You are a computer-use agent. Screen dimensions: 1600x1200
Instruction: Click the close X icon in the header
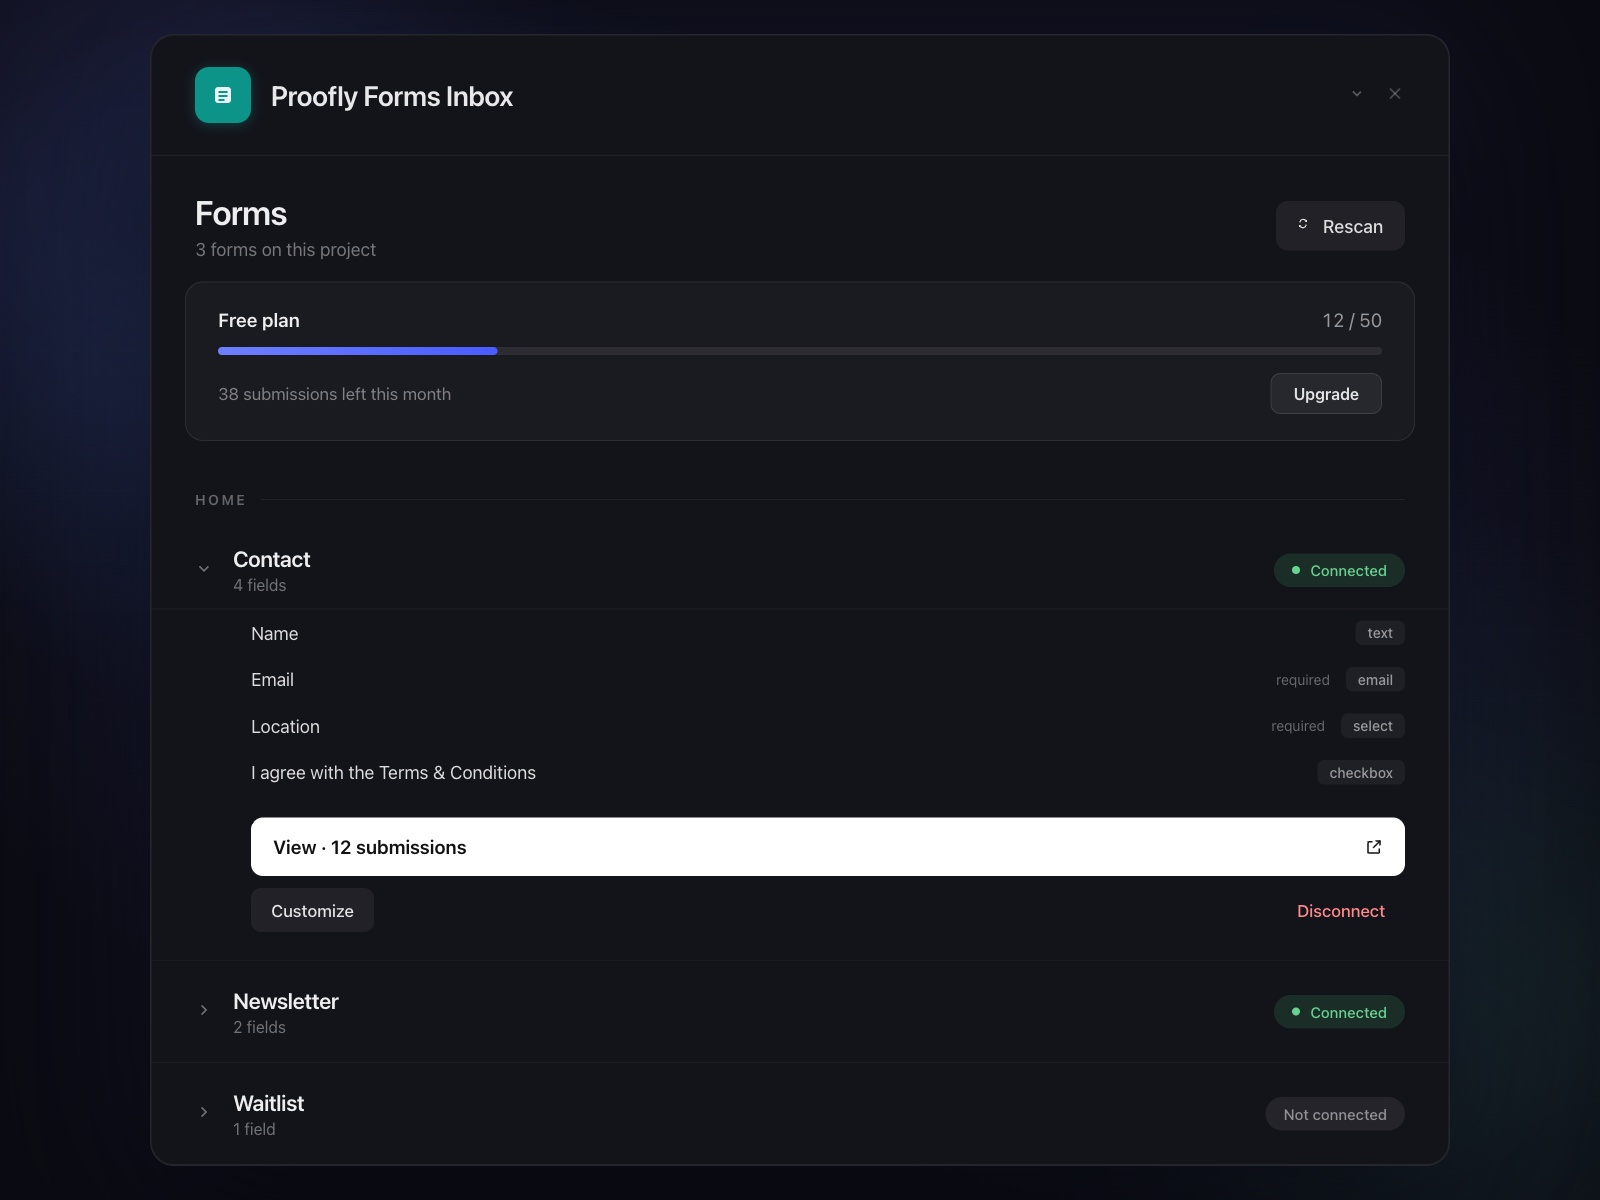[1395, 93]
